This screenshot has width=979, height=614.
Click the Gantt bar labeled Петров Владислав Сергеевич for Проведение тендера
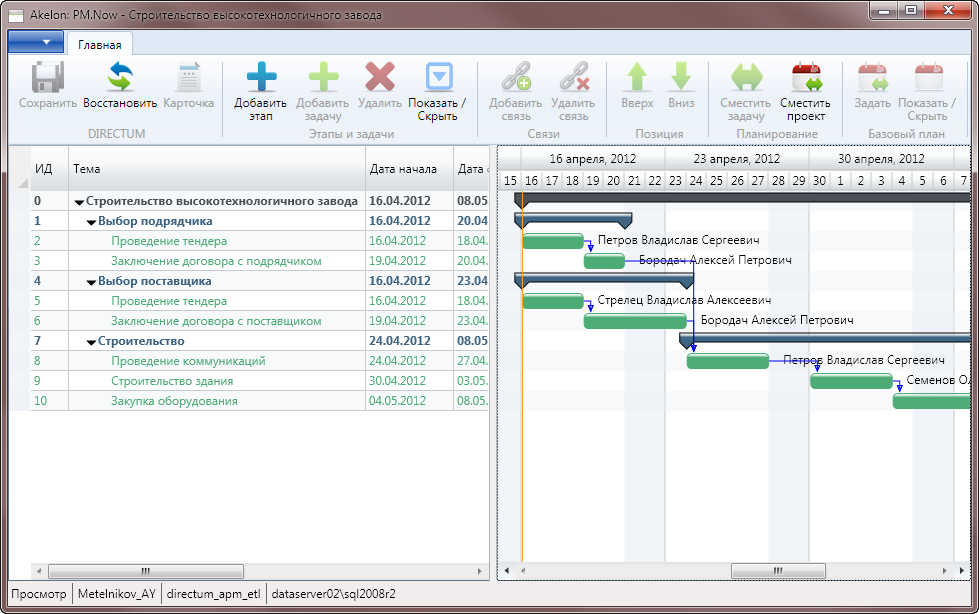[x=553, y=241]
